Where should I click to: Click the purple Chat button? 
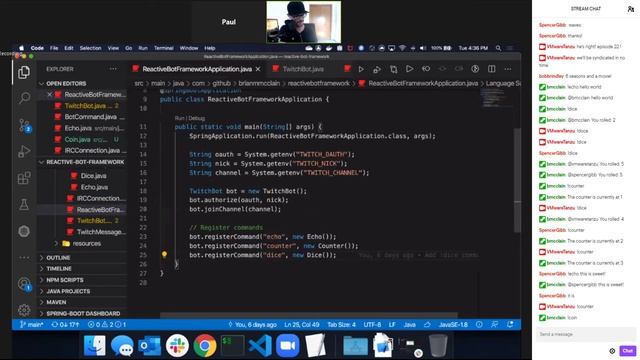[x=627, y=351]
